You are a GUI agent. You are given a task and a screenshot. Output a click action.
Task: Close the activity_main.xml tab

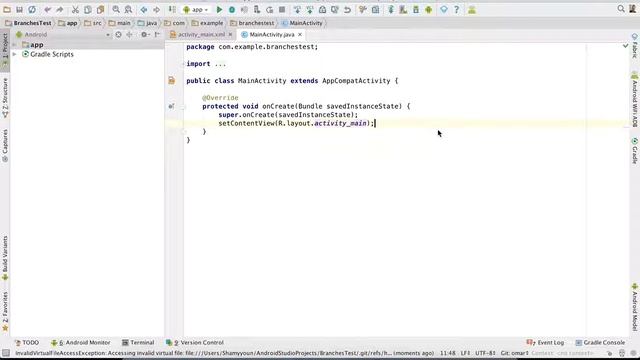[x=230, y=35]
